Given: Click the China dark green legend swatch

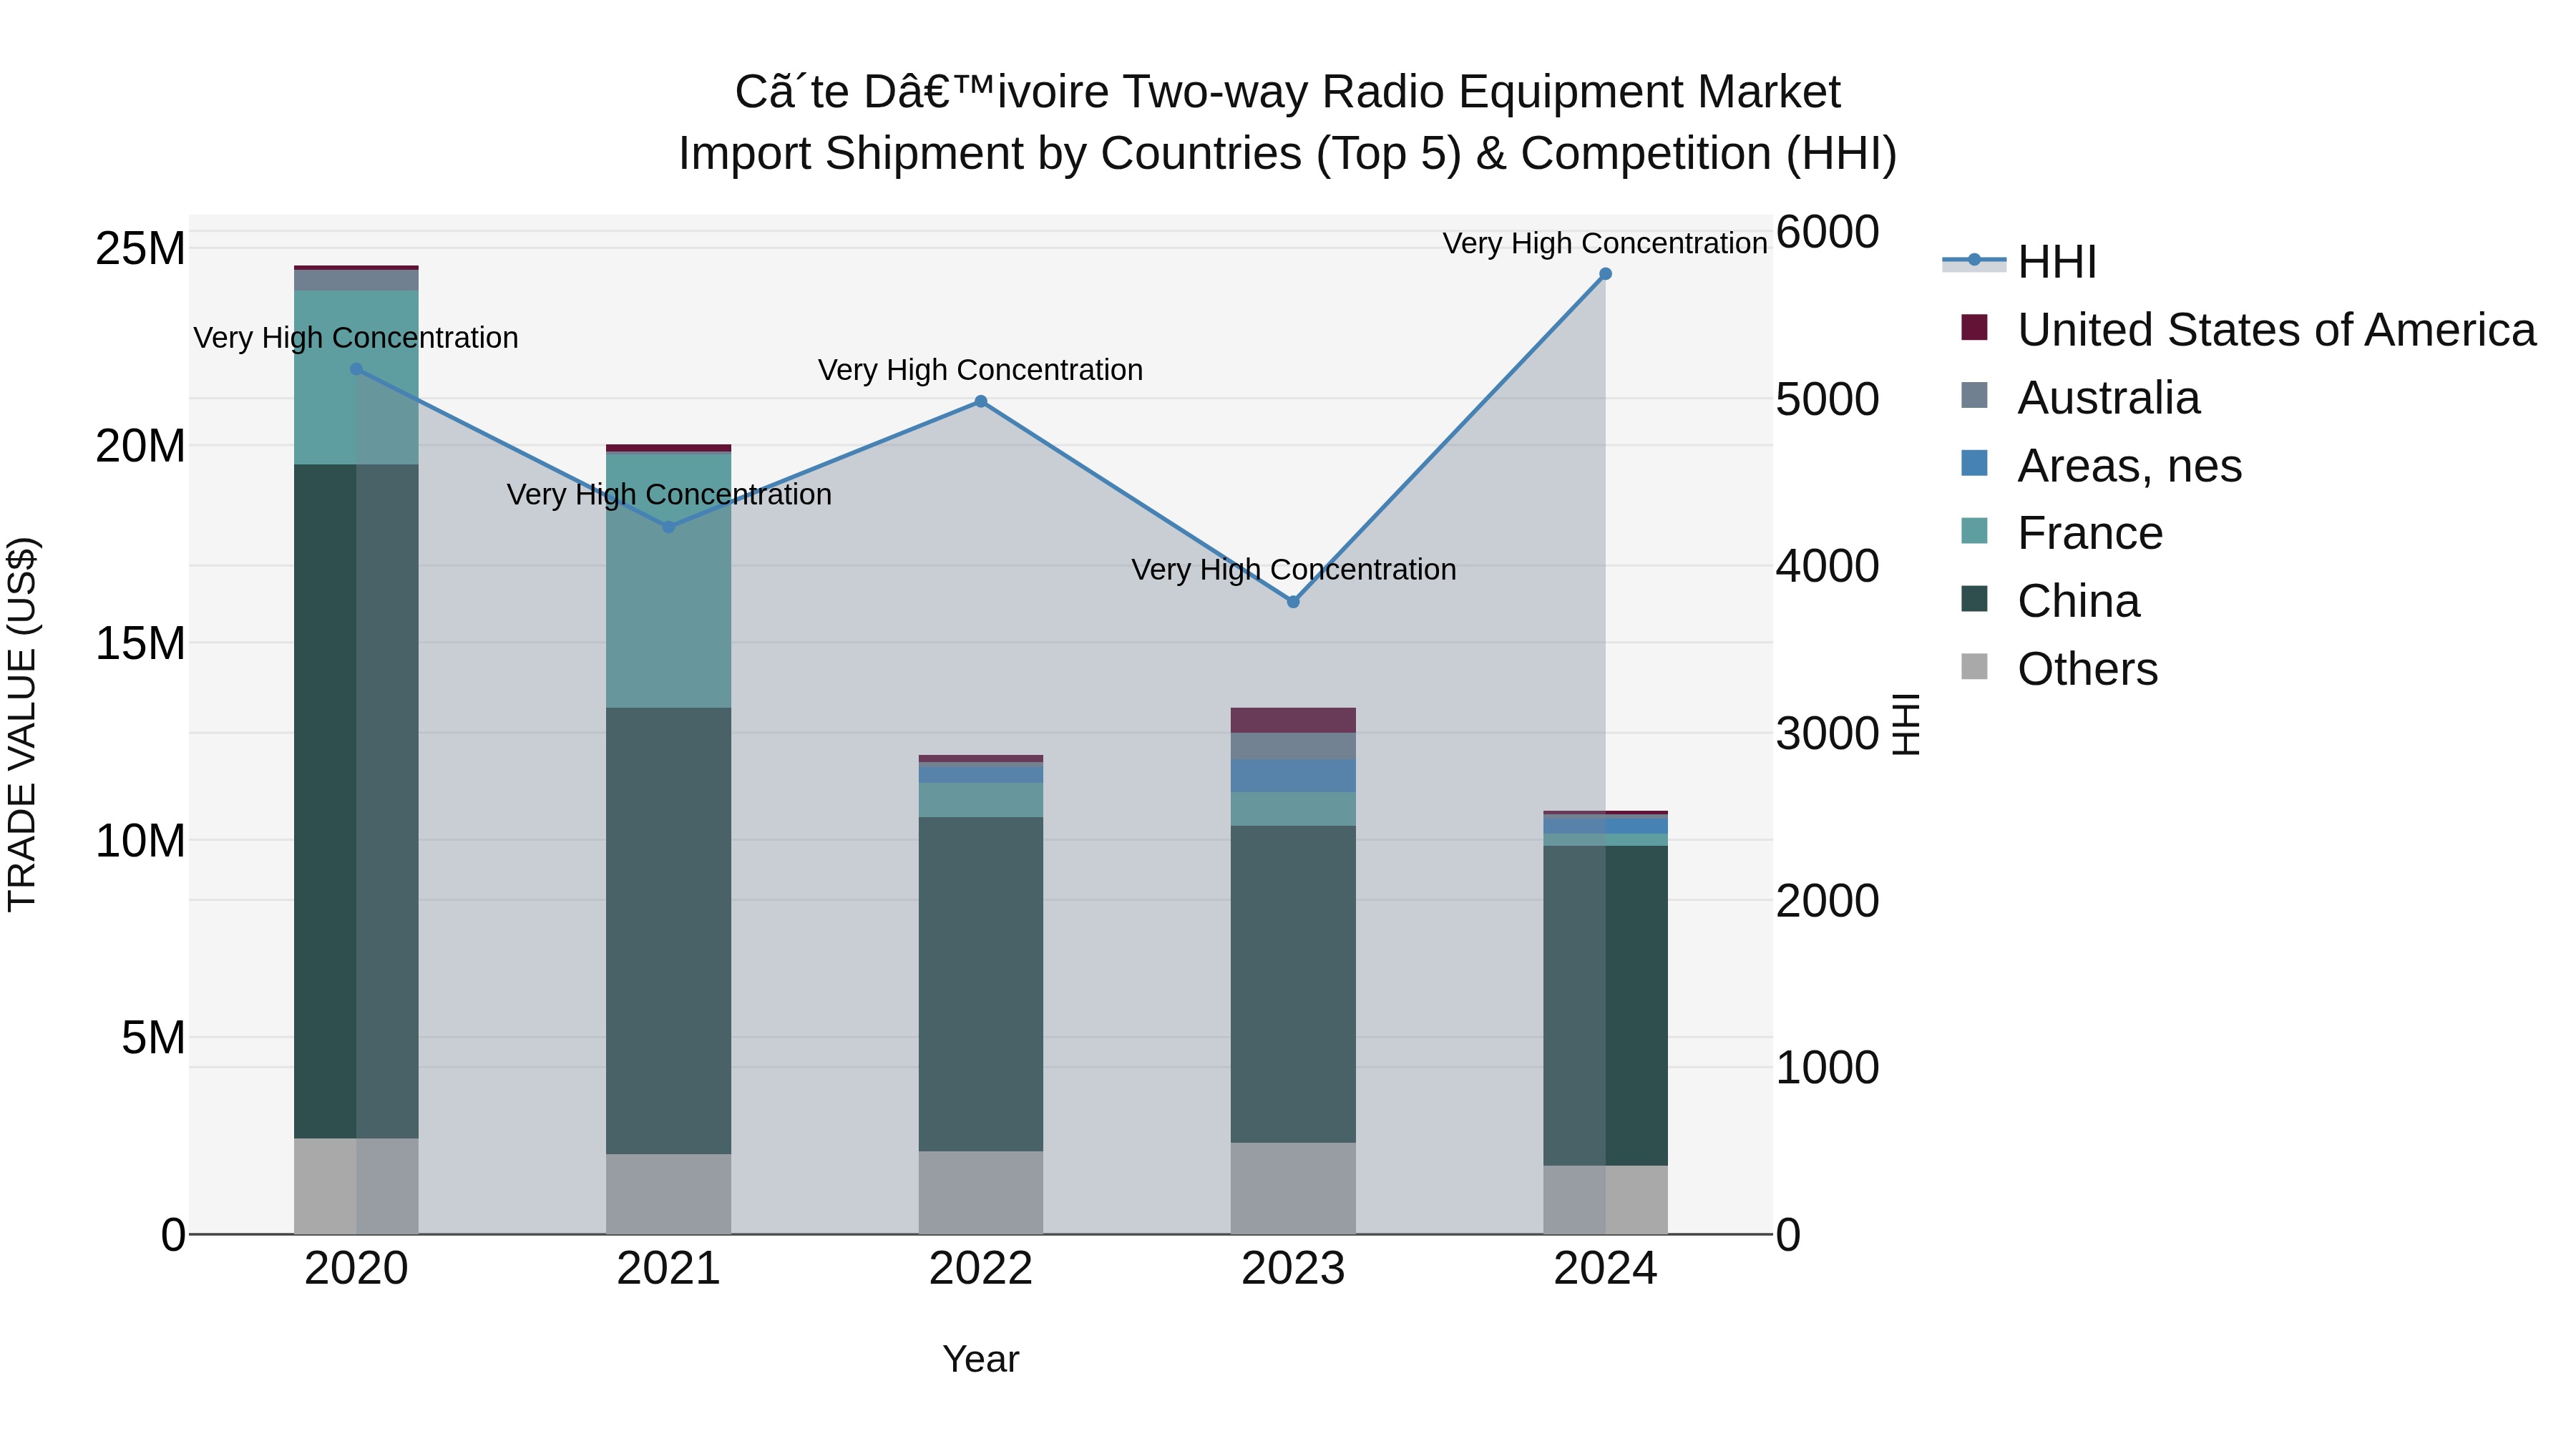Looking at the screenshot, I should click(1974, 599).
